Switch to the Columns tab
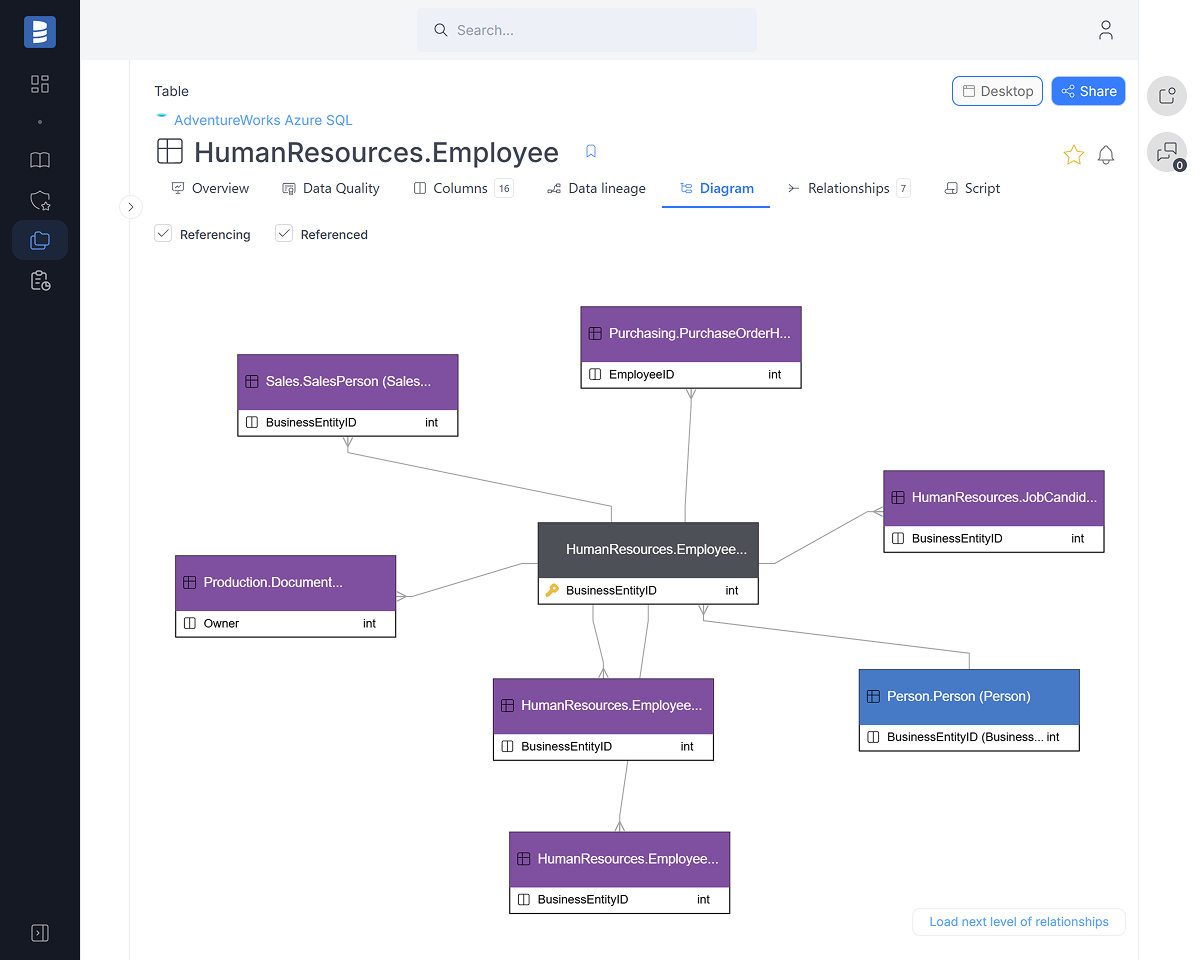The height and width of the screenshot is (960, 1200). tap(461, 188)
